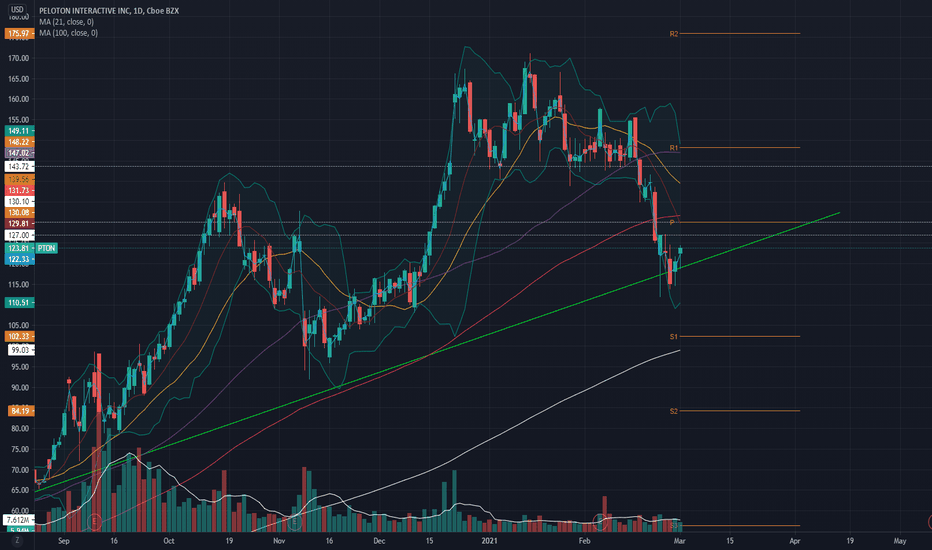This screenshot has width=932, height=550.
Task: Open the November earnings E marker
Action: point(294,522)
